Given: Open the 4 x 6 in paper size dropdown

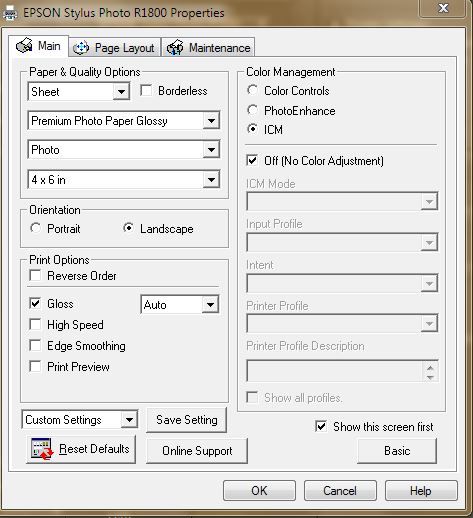Looking at the screenshot, I should [211, 180].
